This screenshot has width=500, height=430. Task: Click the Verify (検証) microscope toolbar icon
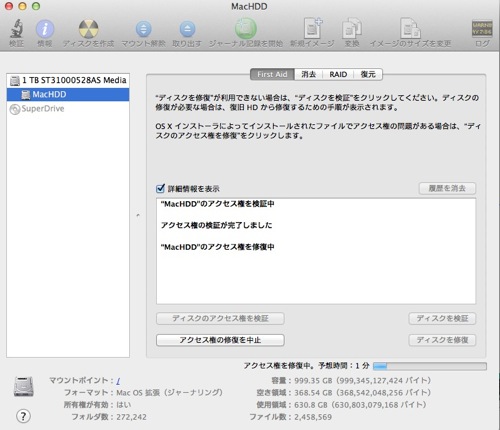coord(16,29)
